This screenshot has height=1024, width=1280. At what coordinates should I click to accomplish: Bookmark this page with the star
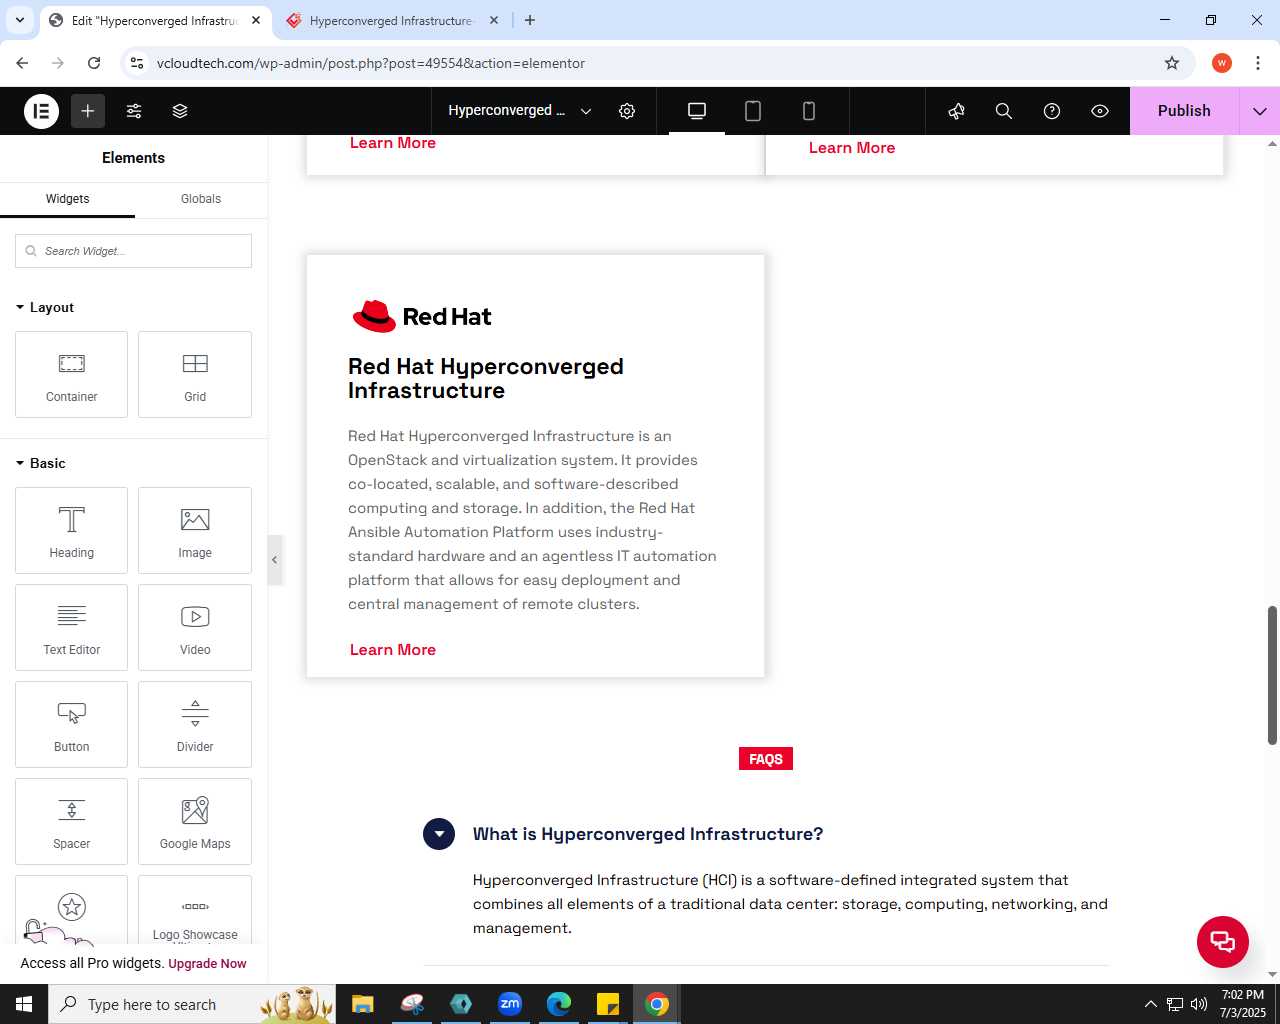[1172, 63]
